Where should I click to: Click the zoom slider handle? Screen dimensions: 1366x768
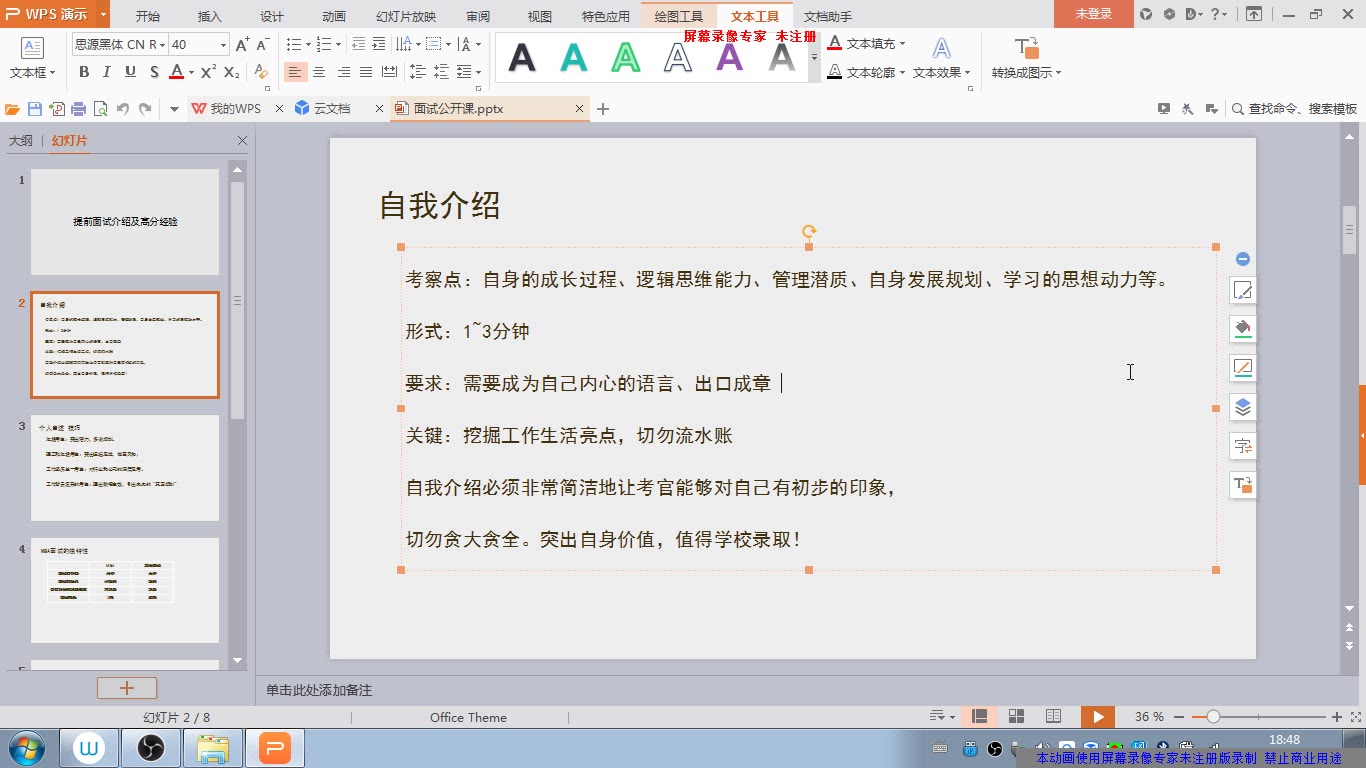[1213, 716]
